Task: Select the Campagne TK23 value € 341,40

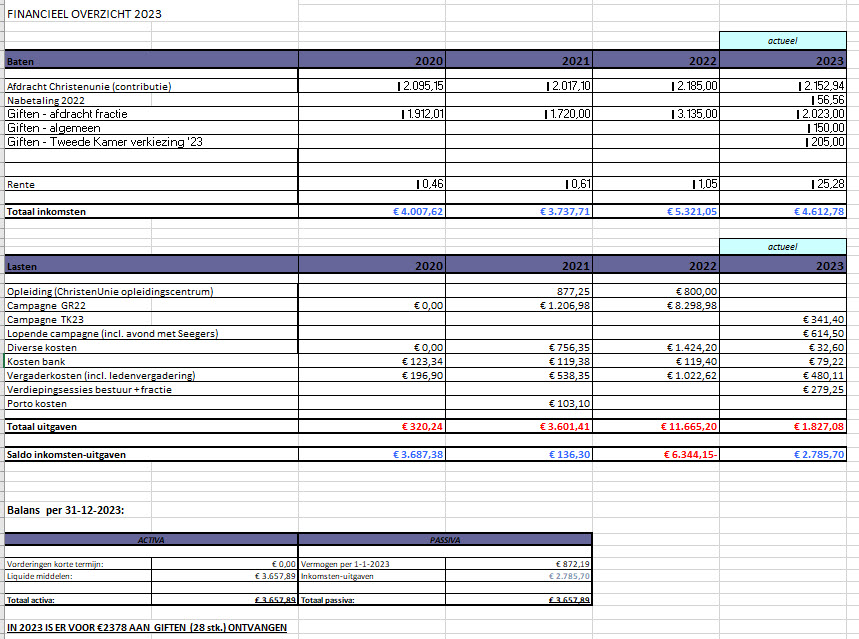Action: pyautogui.click(x=823, y=320)
